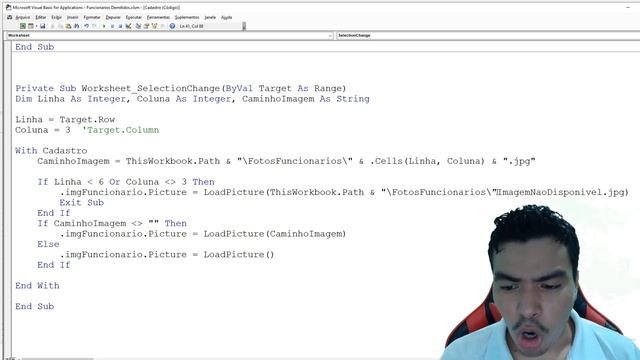Click the Cut icon in the toolbar
Image resolution: width=640 pixels, height=360 pixels.
[x=52, y=26]
